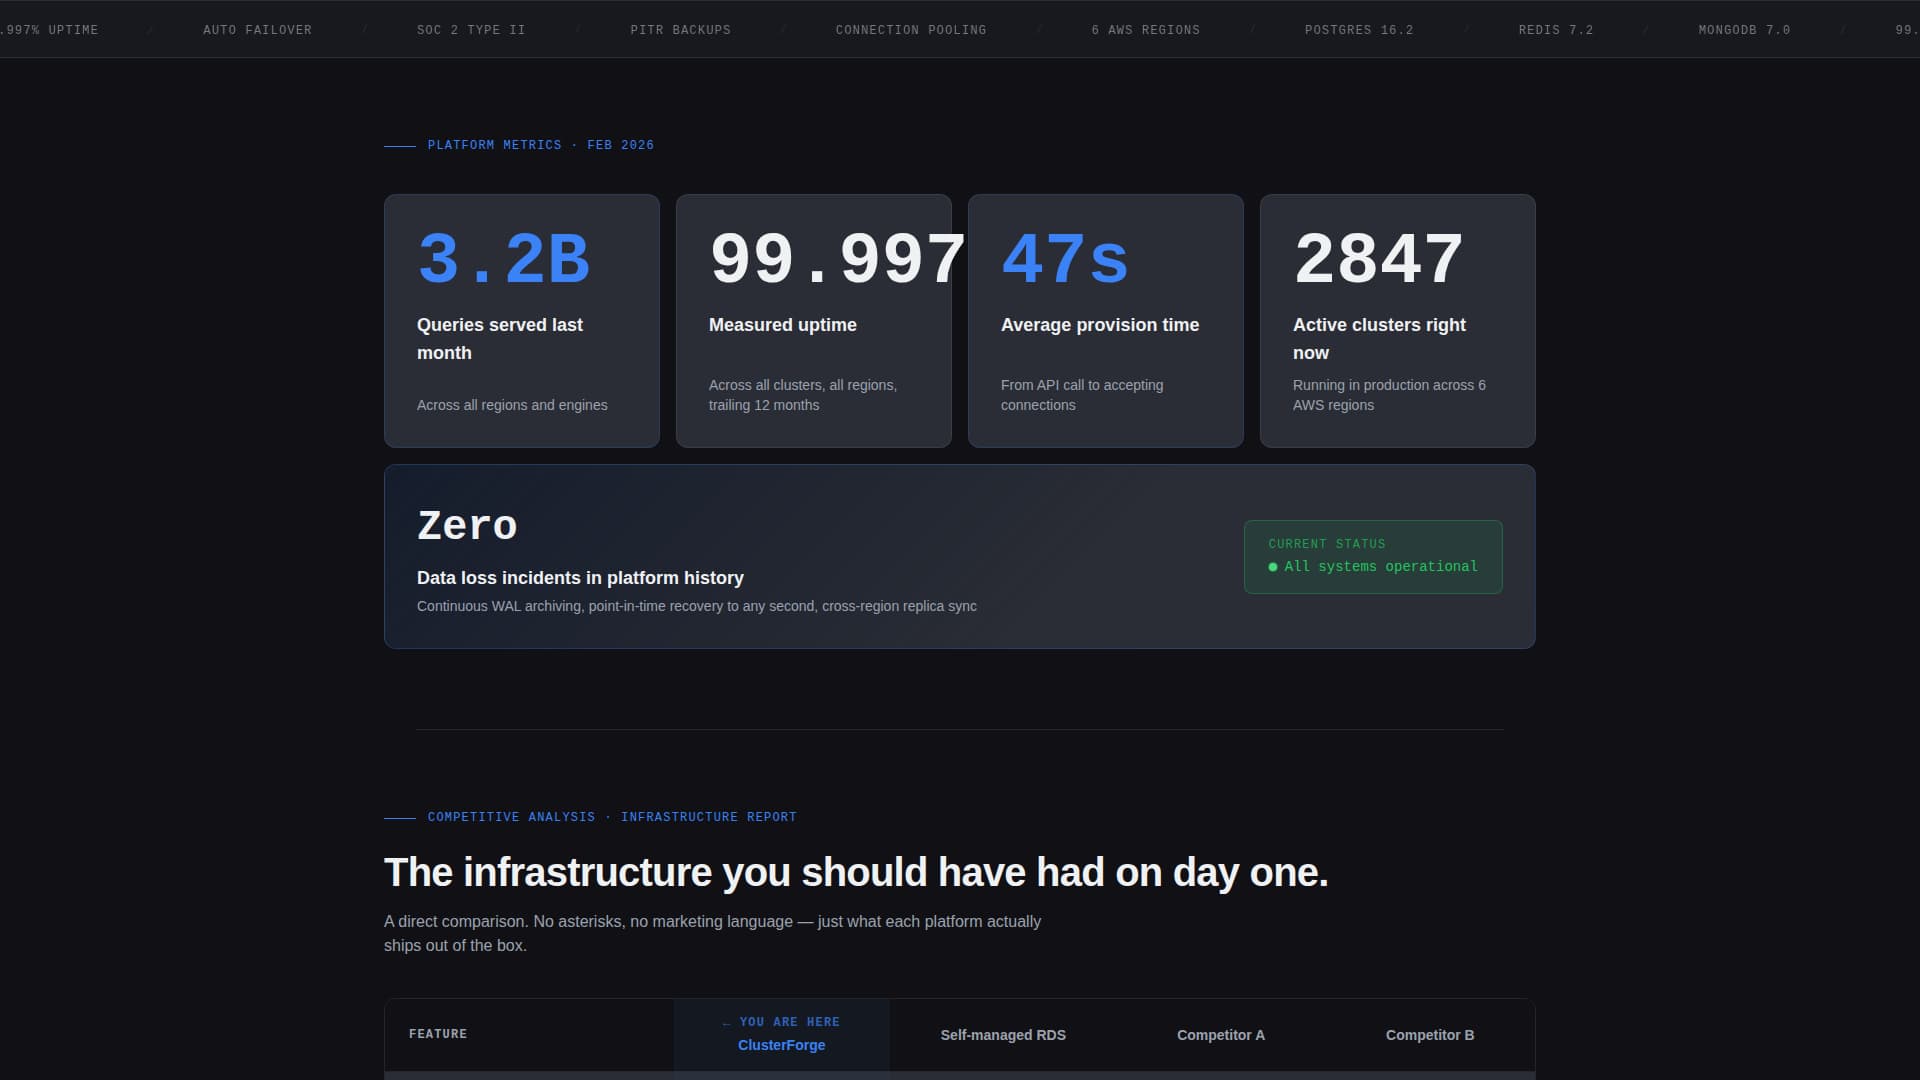Click the infrastructure day one headline
This screenshot has width=1920, height=1080.
856,872
